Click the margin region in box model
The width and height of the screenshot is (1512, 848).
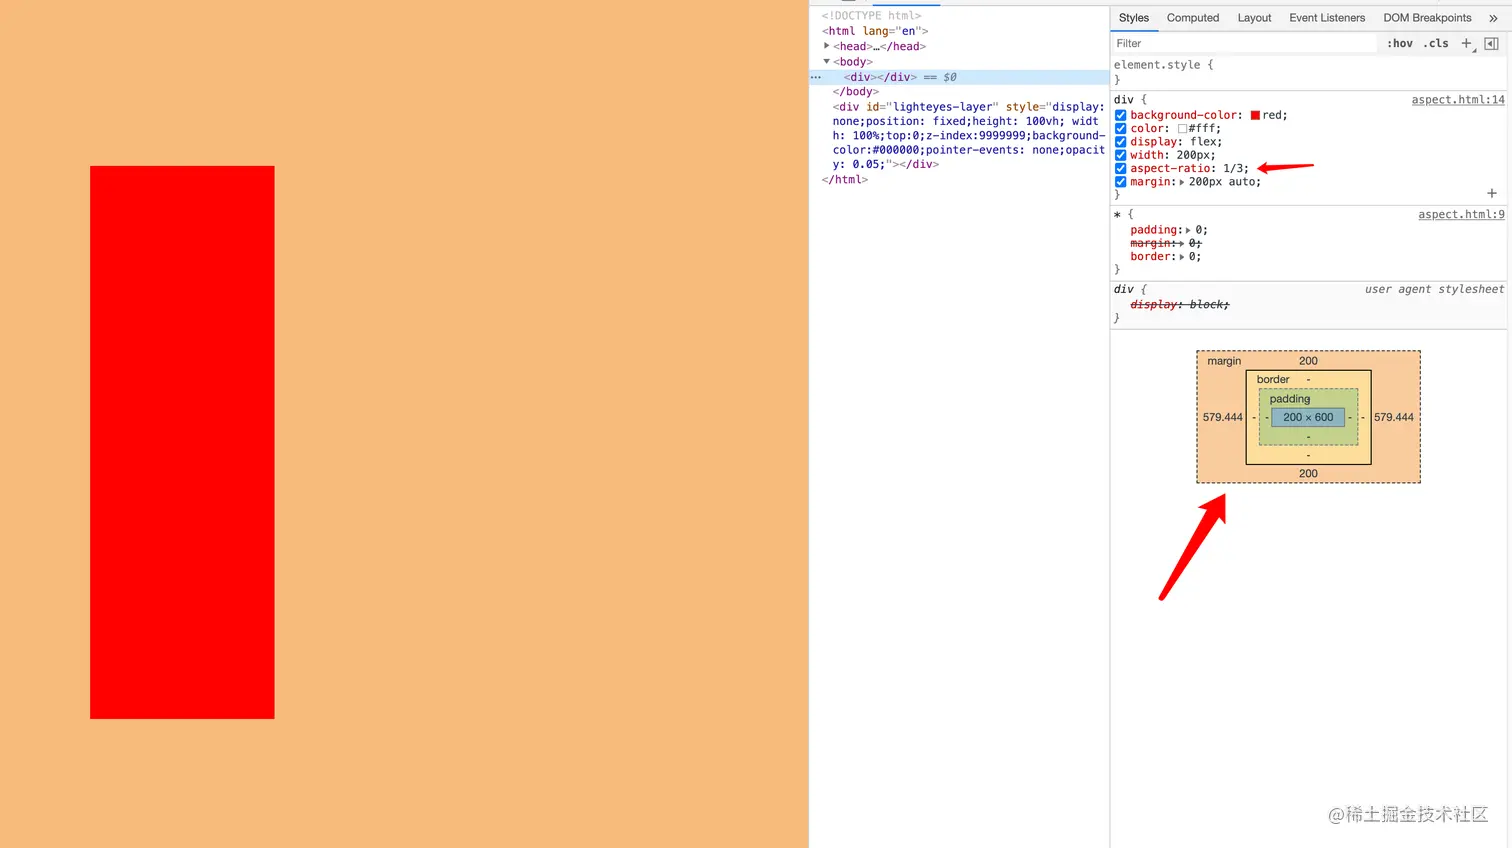(x=1223, y=361)
